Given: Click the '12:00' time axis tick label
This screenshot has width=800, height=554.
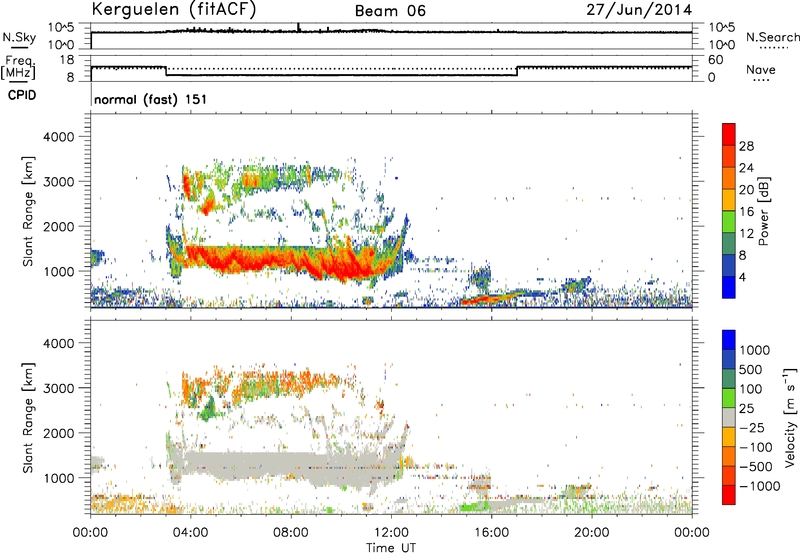Looking at the screenshot, I should [x=391, y=533].
